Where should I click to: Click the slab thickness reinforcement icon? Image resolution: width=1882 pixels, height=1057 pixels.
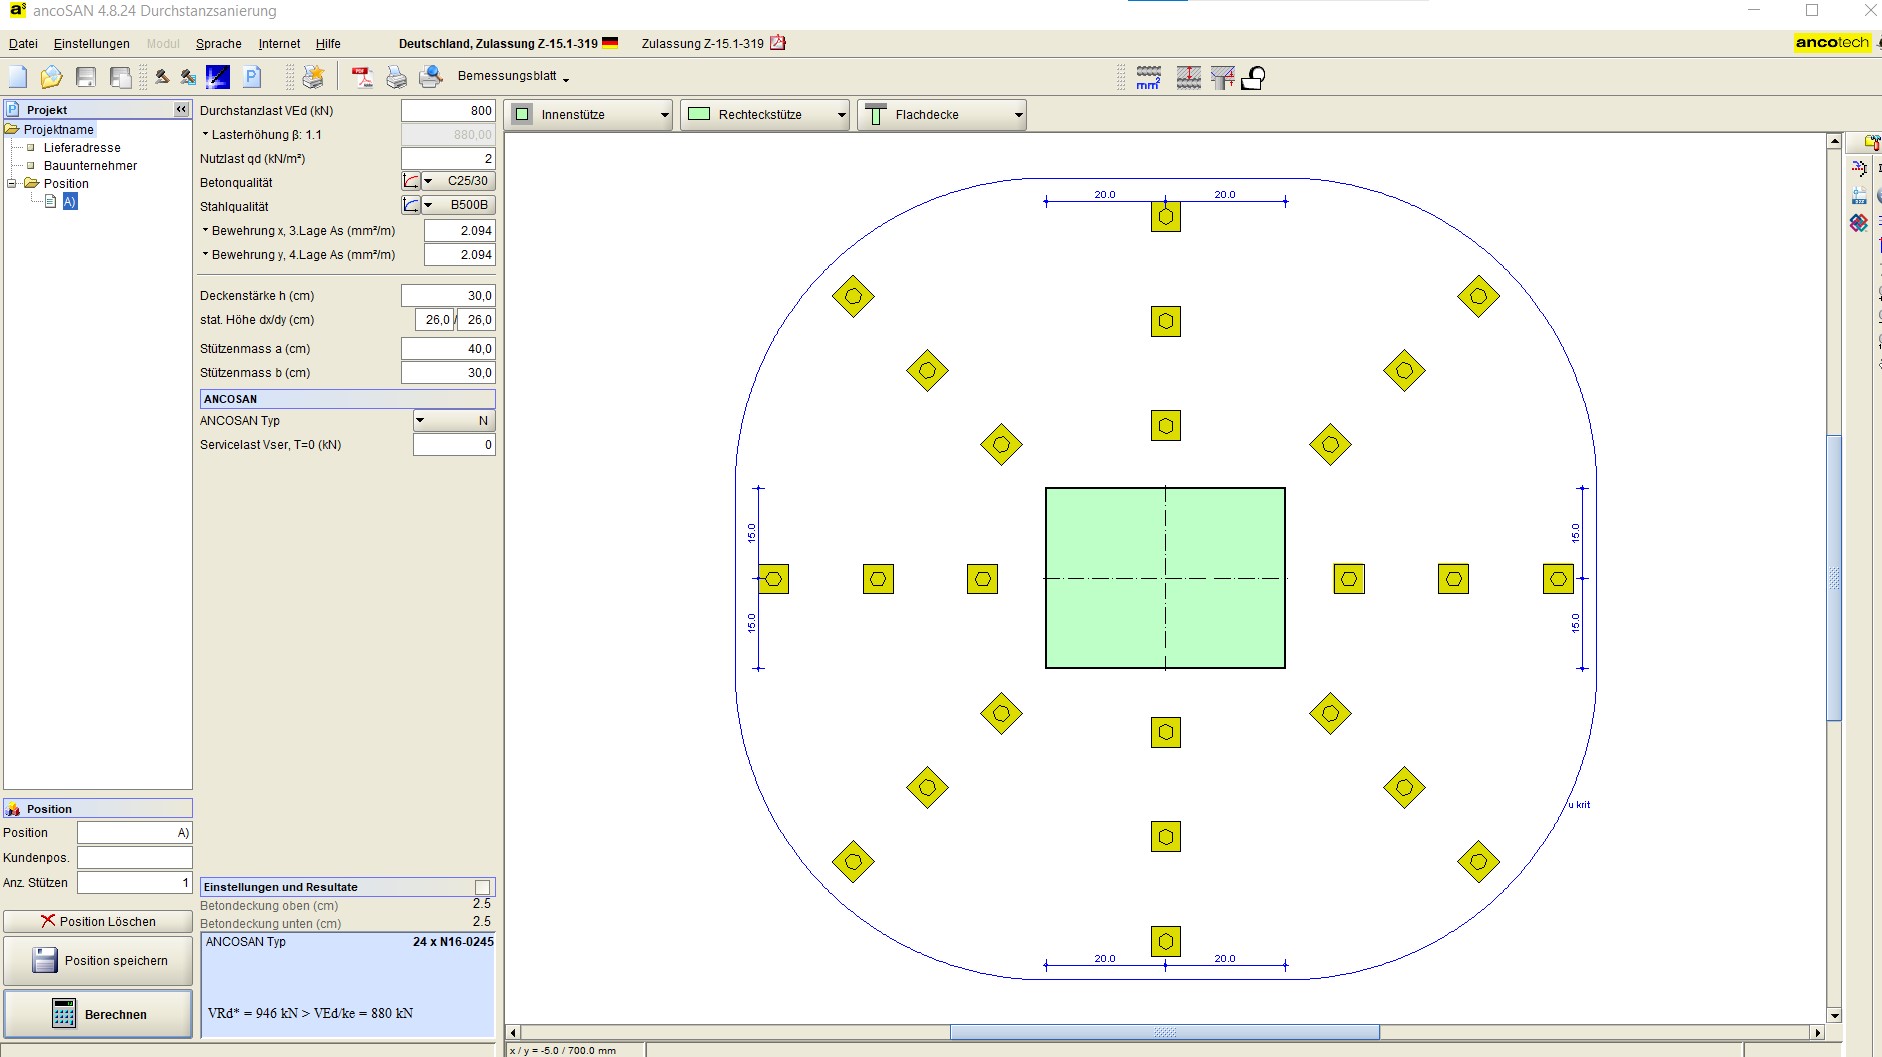pyautogui.click(x=1188, y=78)
